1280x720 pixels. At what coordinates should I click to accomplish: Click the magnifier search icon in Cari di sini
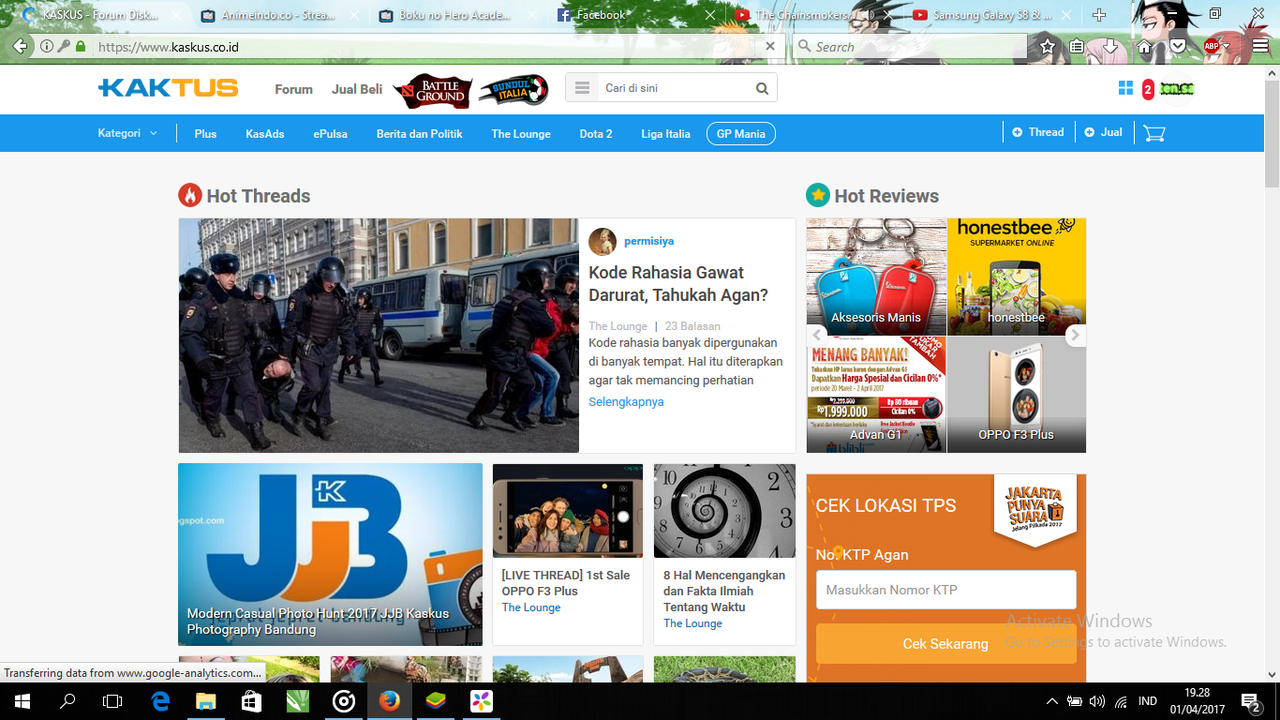(x=762, y=88)
